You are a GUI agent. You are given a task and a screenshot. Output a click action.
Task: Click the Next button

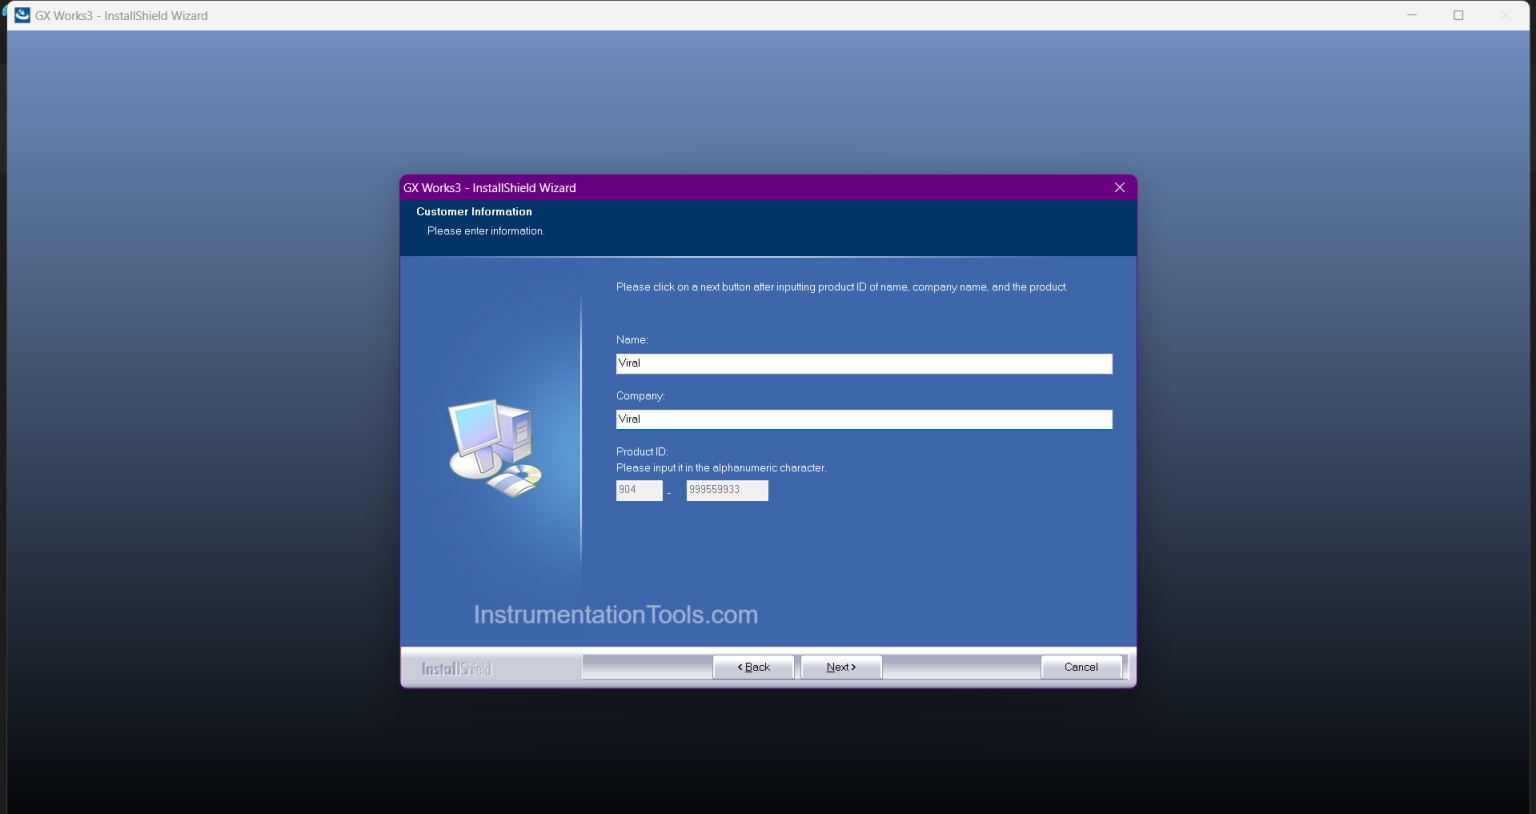point(841,667)
